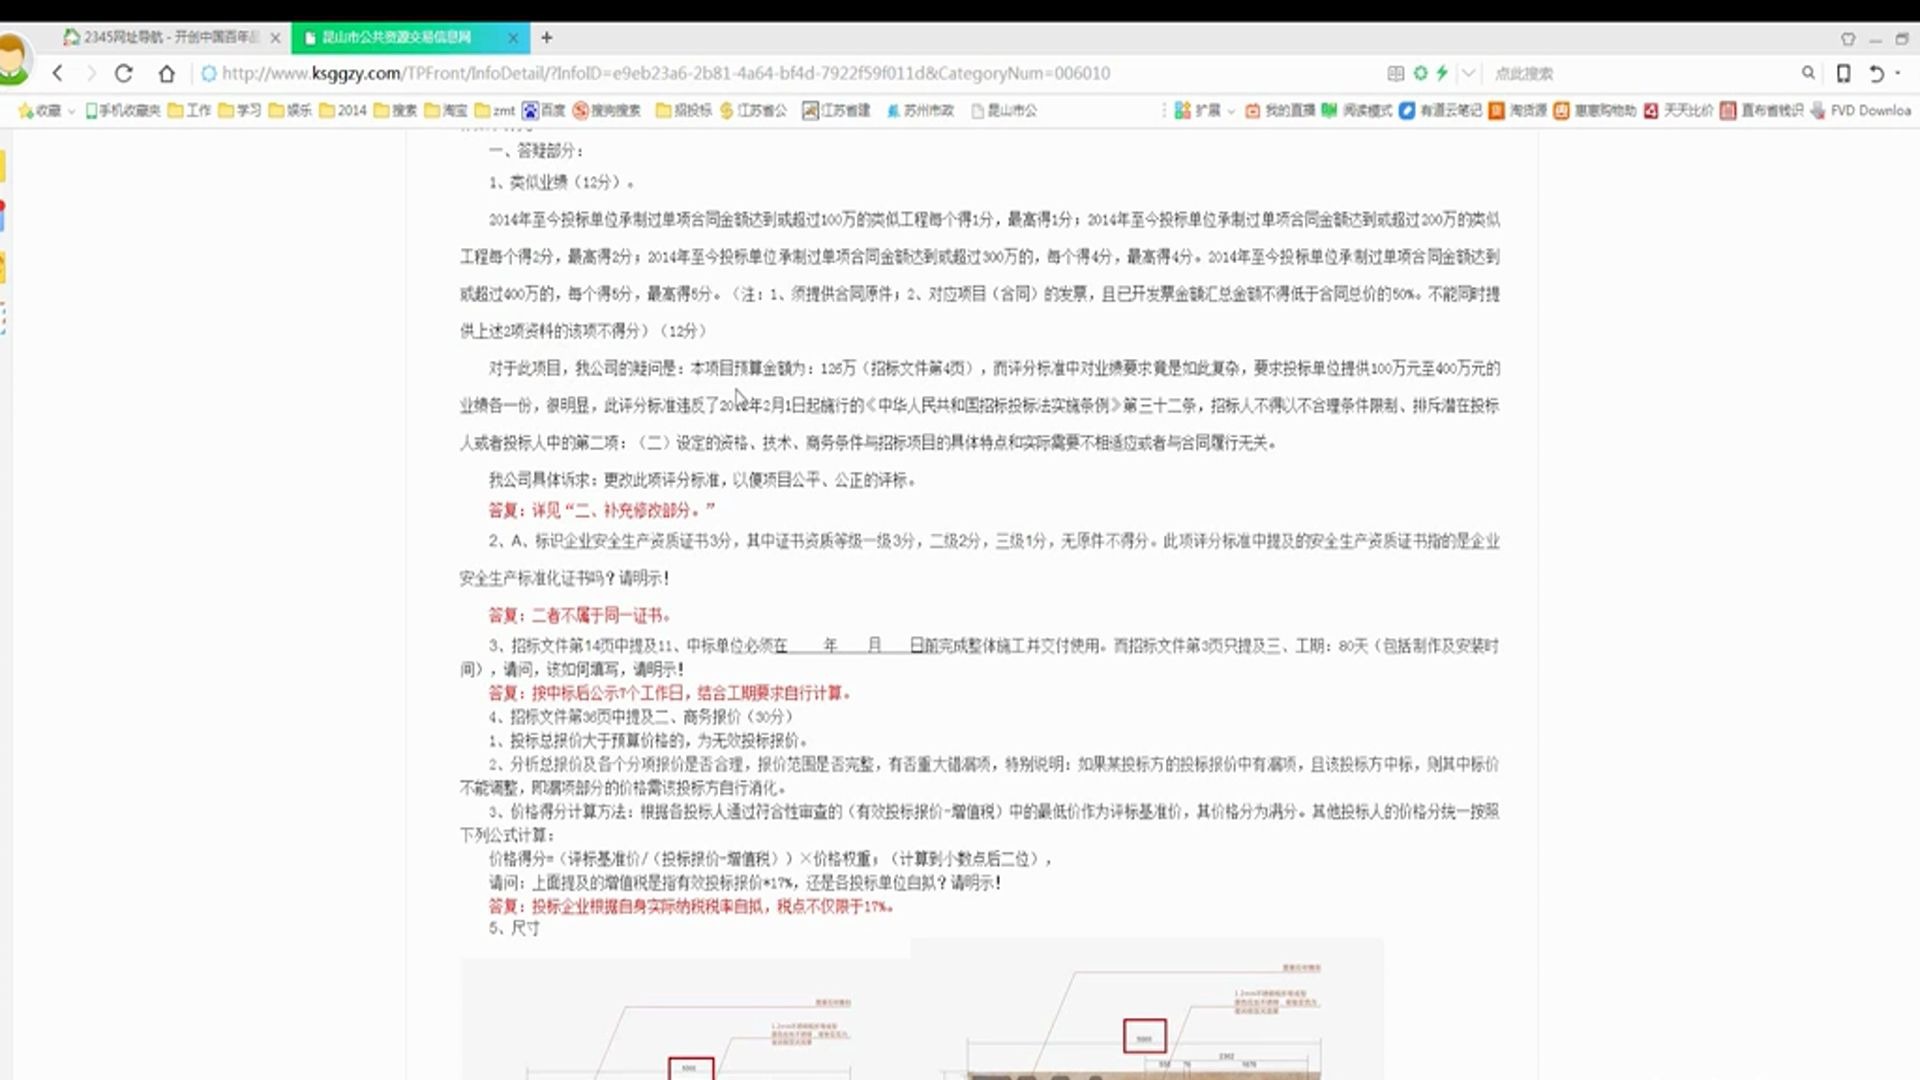The width and height of the screenshot is (1920, 1080).
Task: Open the 手机收藏夹 bookmark
Action: click(122, 110)
